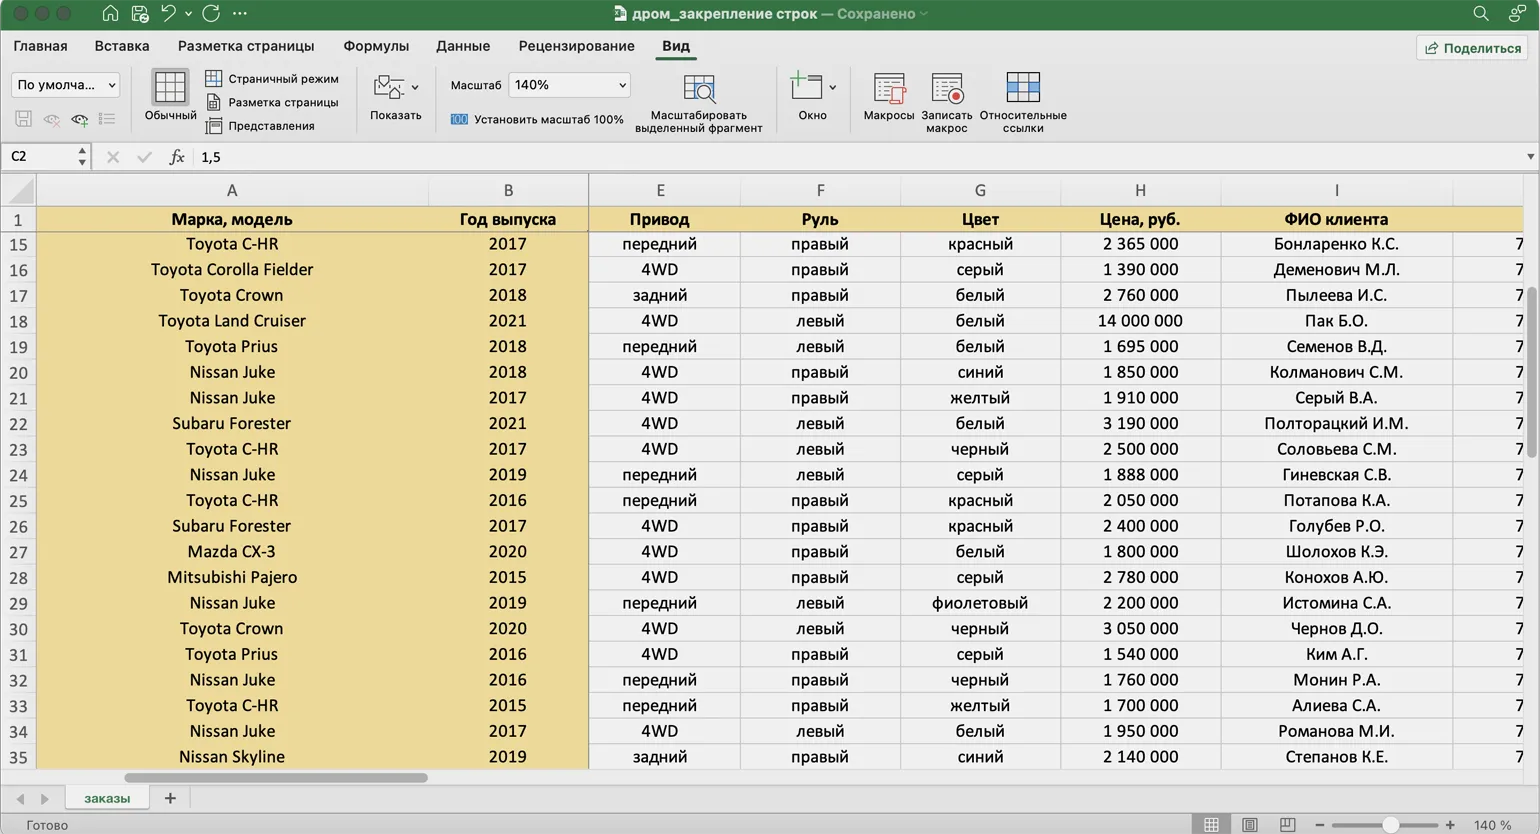Click the Record Macro icon
The image size is (1540, 834).
point(946,89)
